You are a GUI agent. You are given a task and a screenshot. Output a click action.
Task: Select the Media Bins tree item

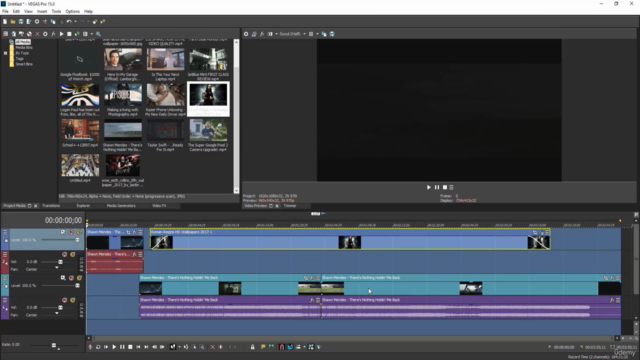pyautogui.click(x=24, y=48)
